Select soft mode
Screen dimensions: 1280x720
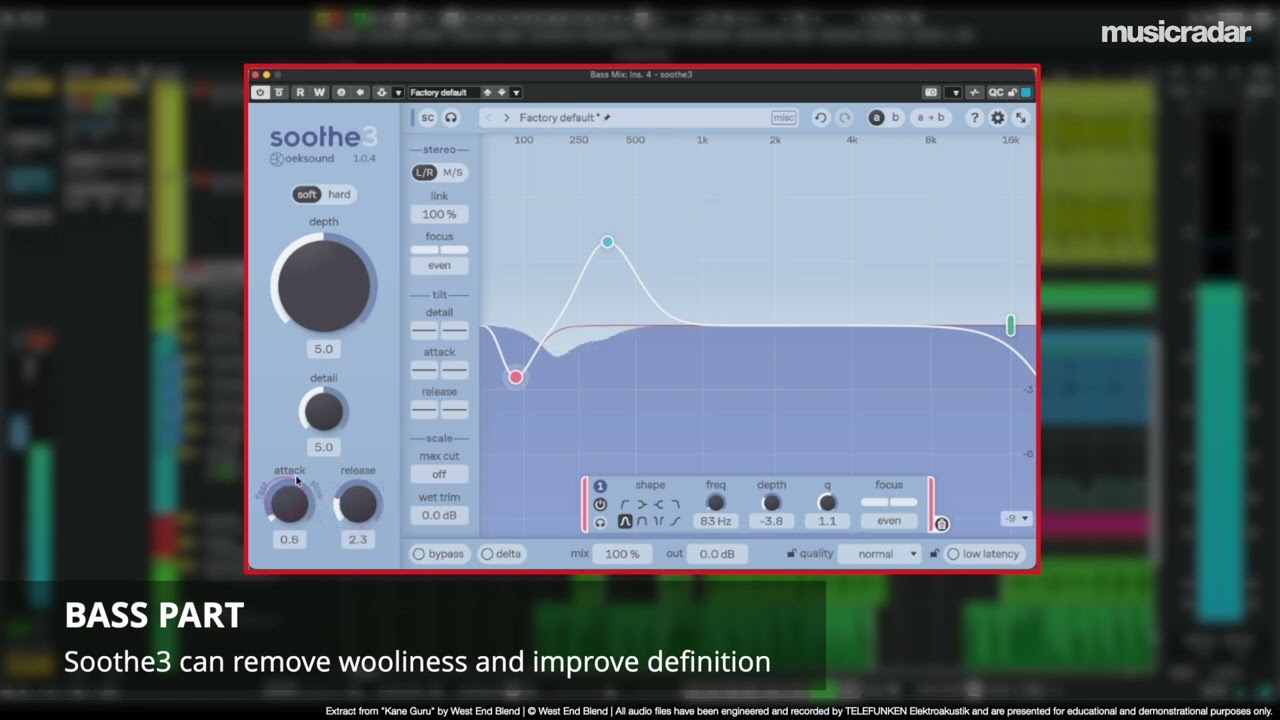307,195
